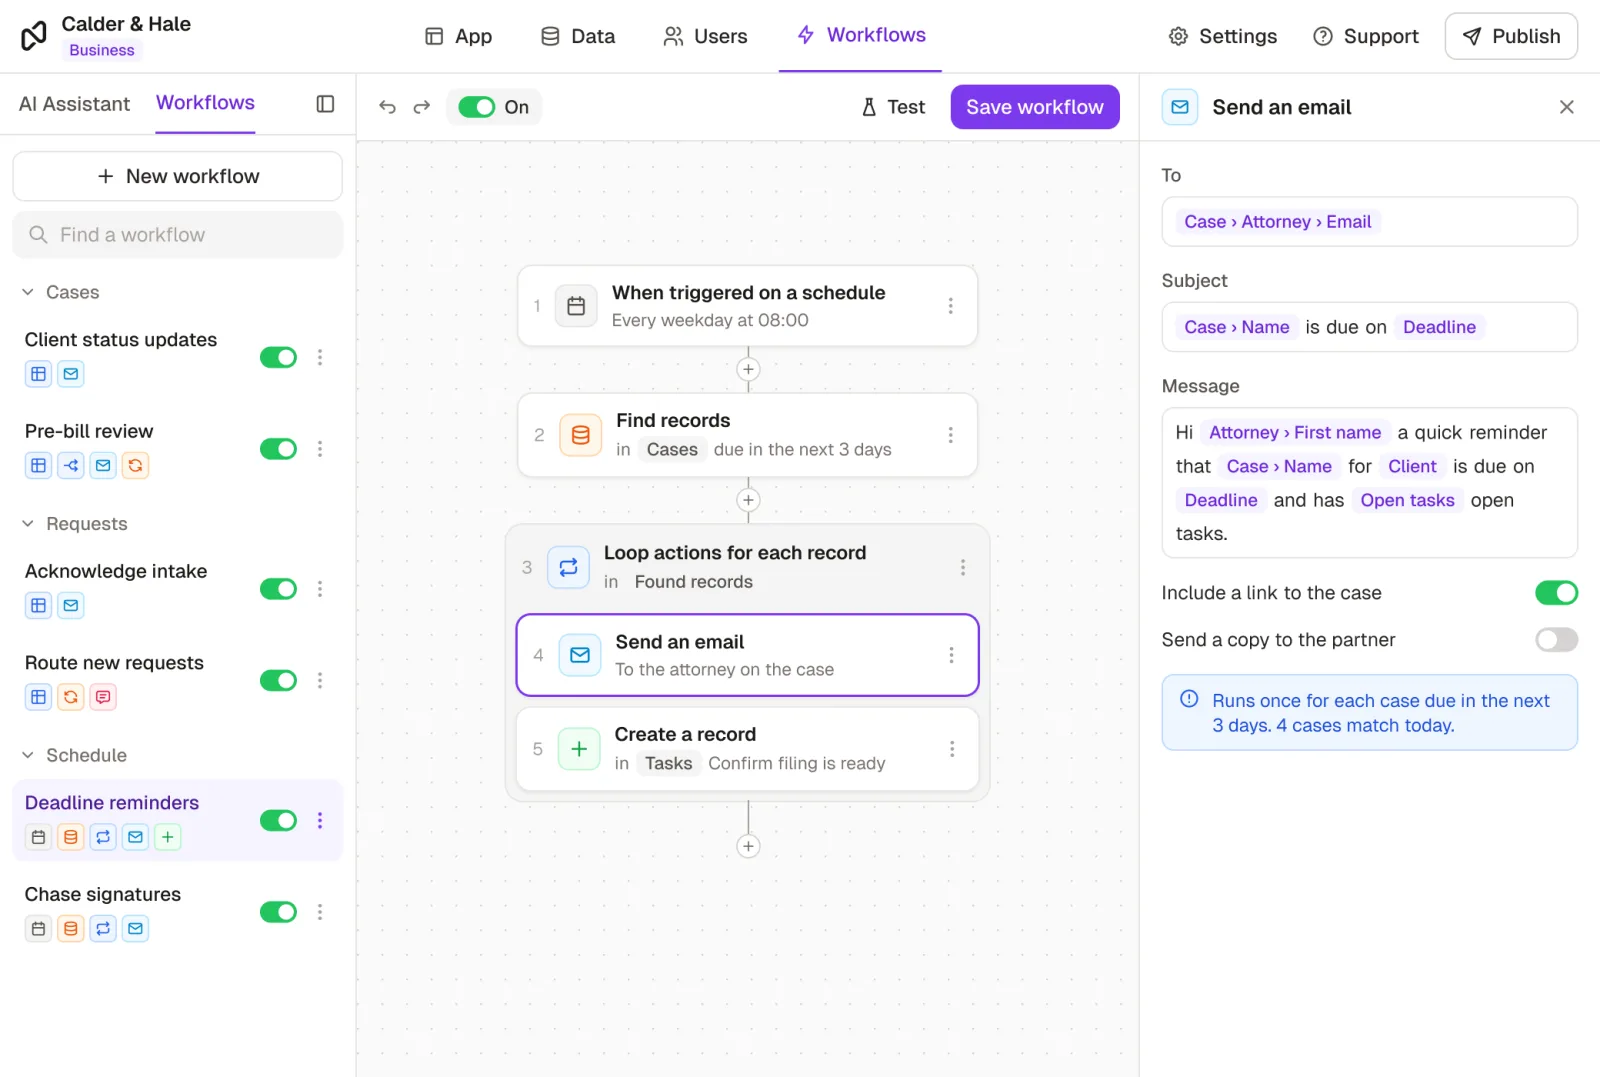Open more options for Deadline reminders workflow

[320, 820]
